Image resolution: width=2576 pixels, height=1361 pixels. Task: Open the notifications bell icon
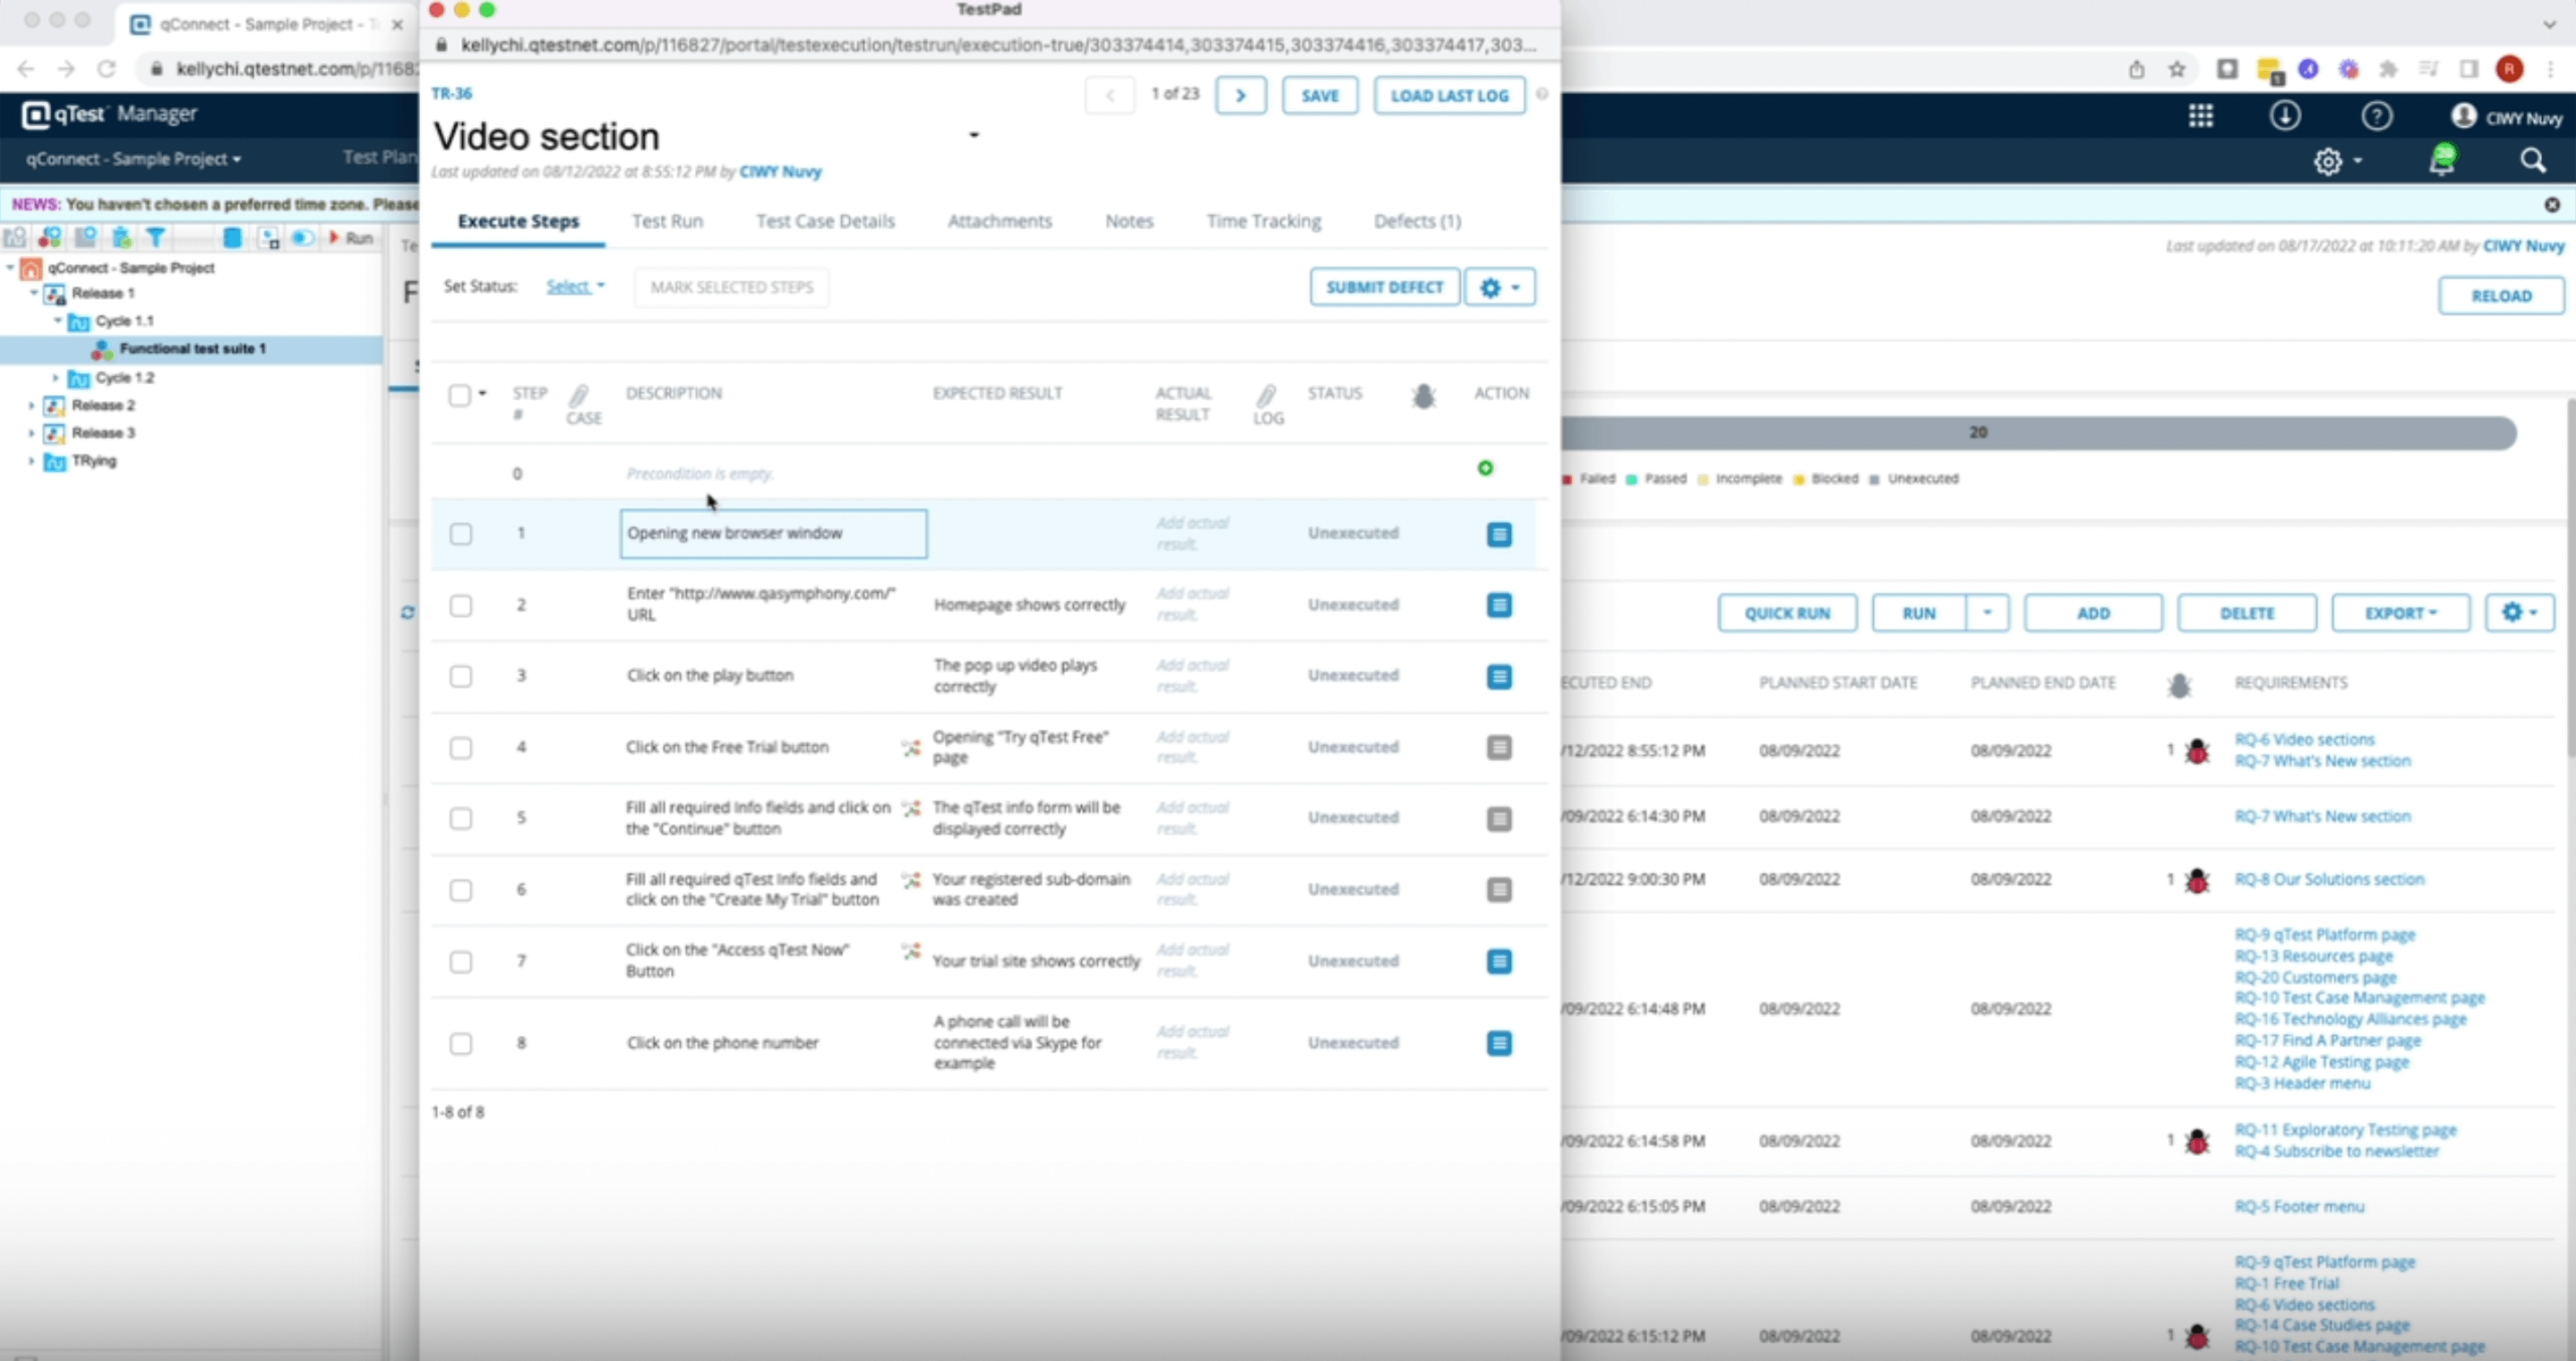click(x=2441, y=160)
